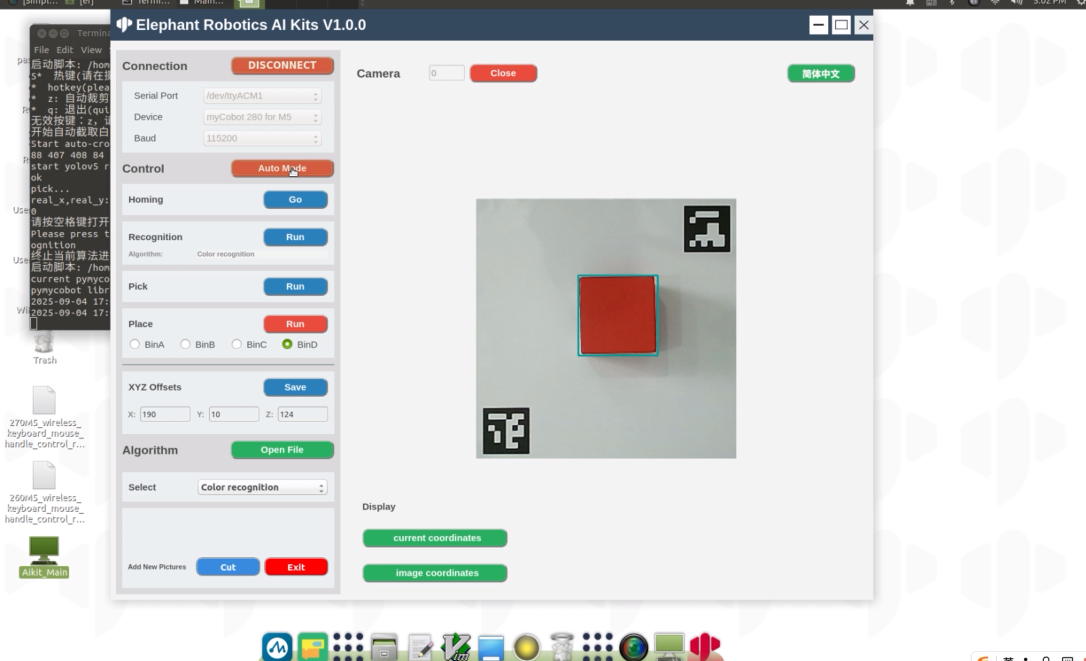1086x661 pixels.
Task: Open the Vim icon in the dock
Action: click(456, 647)
